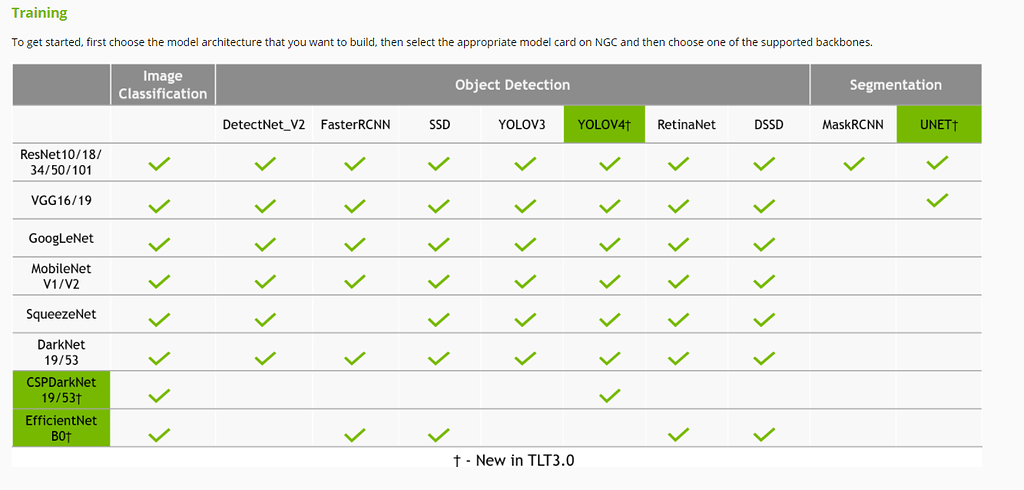The image size is (1024, 490).
Task: Select the Object Detection header cell
Action: click(x=512, y=85)
